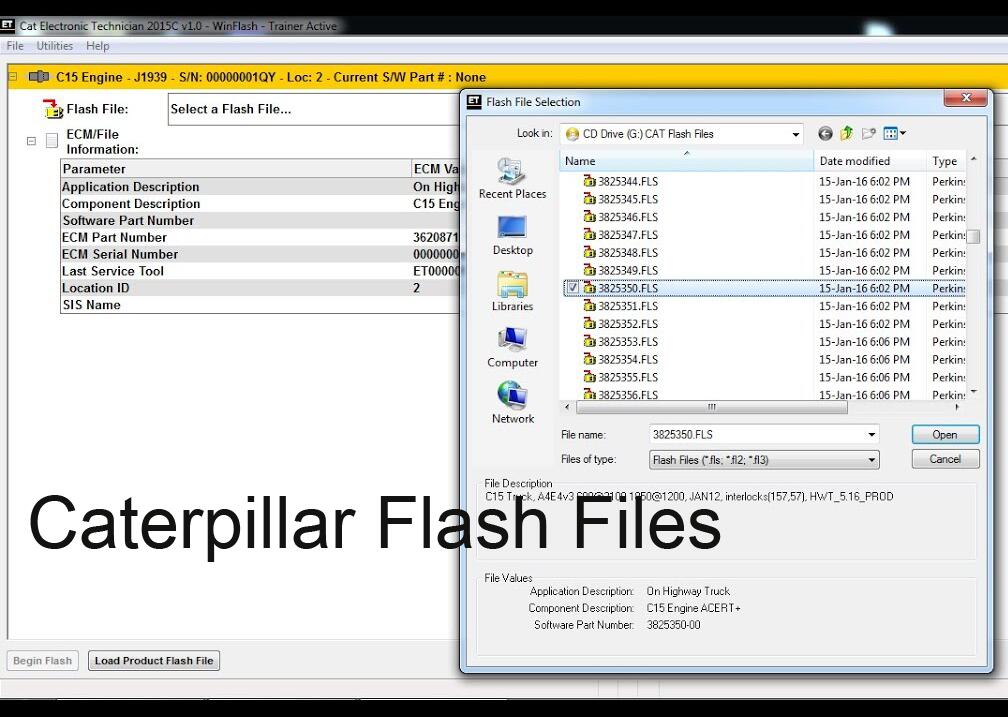Go up one folder level
The image size is (1008, 717).
point(847,133)
